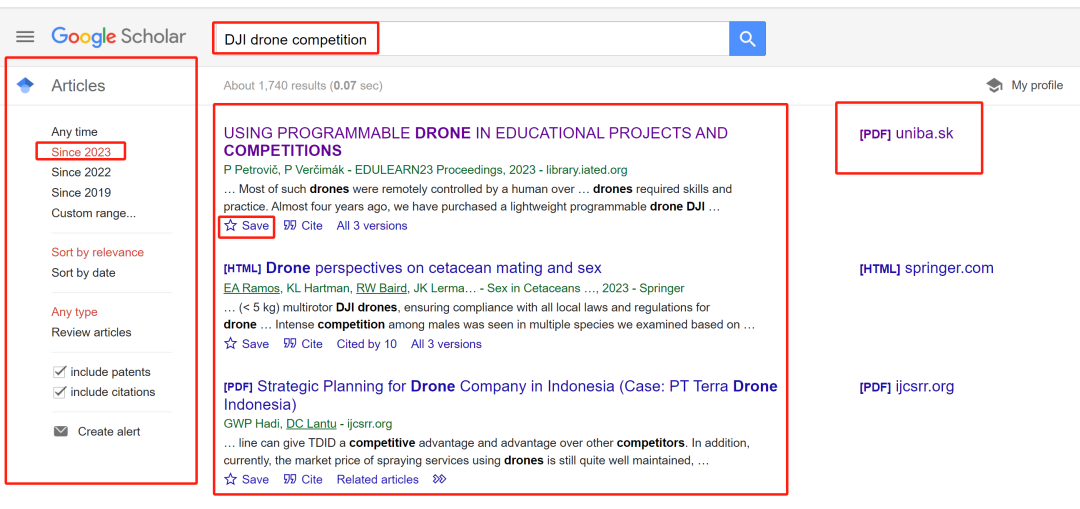Click the double-arrow more icon on third result
The image size is (1080, 509).
[439, 480]
